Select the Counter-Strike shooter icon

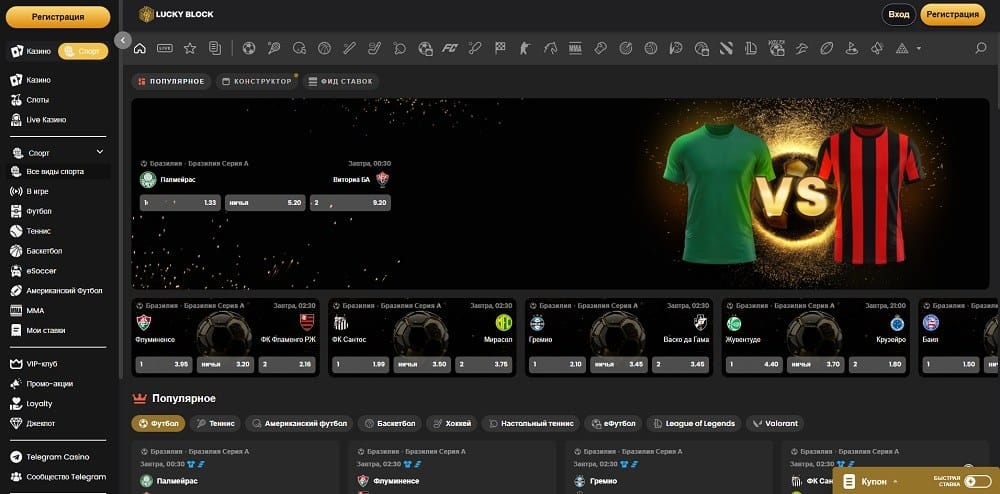point(525,48)
